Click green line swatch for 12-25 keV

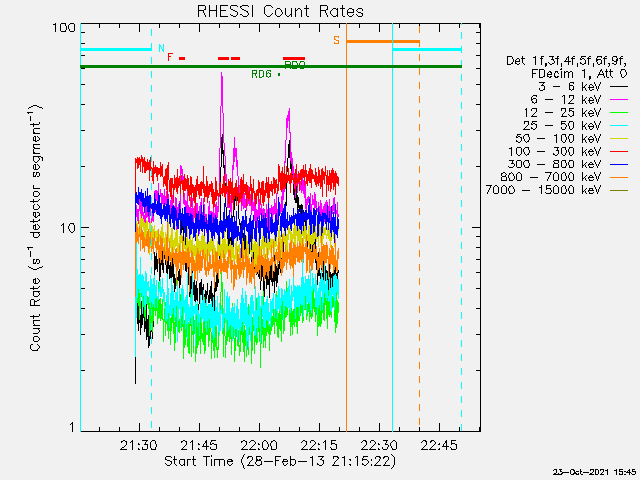pyautogui.click(x=619, y=113)
